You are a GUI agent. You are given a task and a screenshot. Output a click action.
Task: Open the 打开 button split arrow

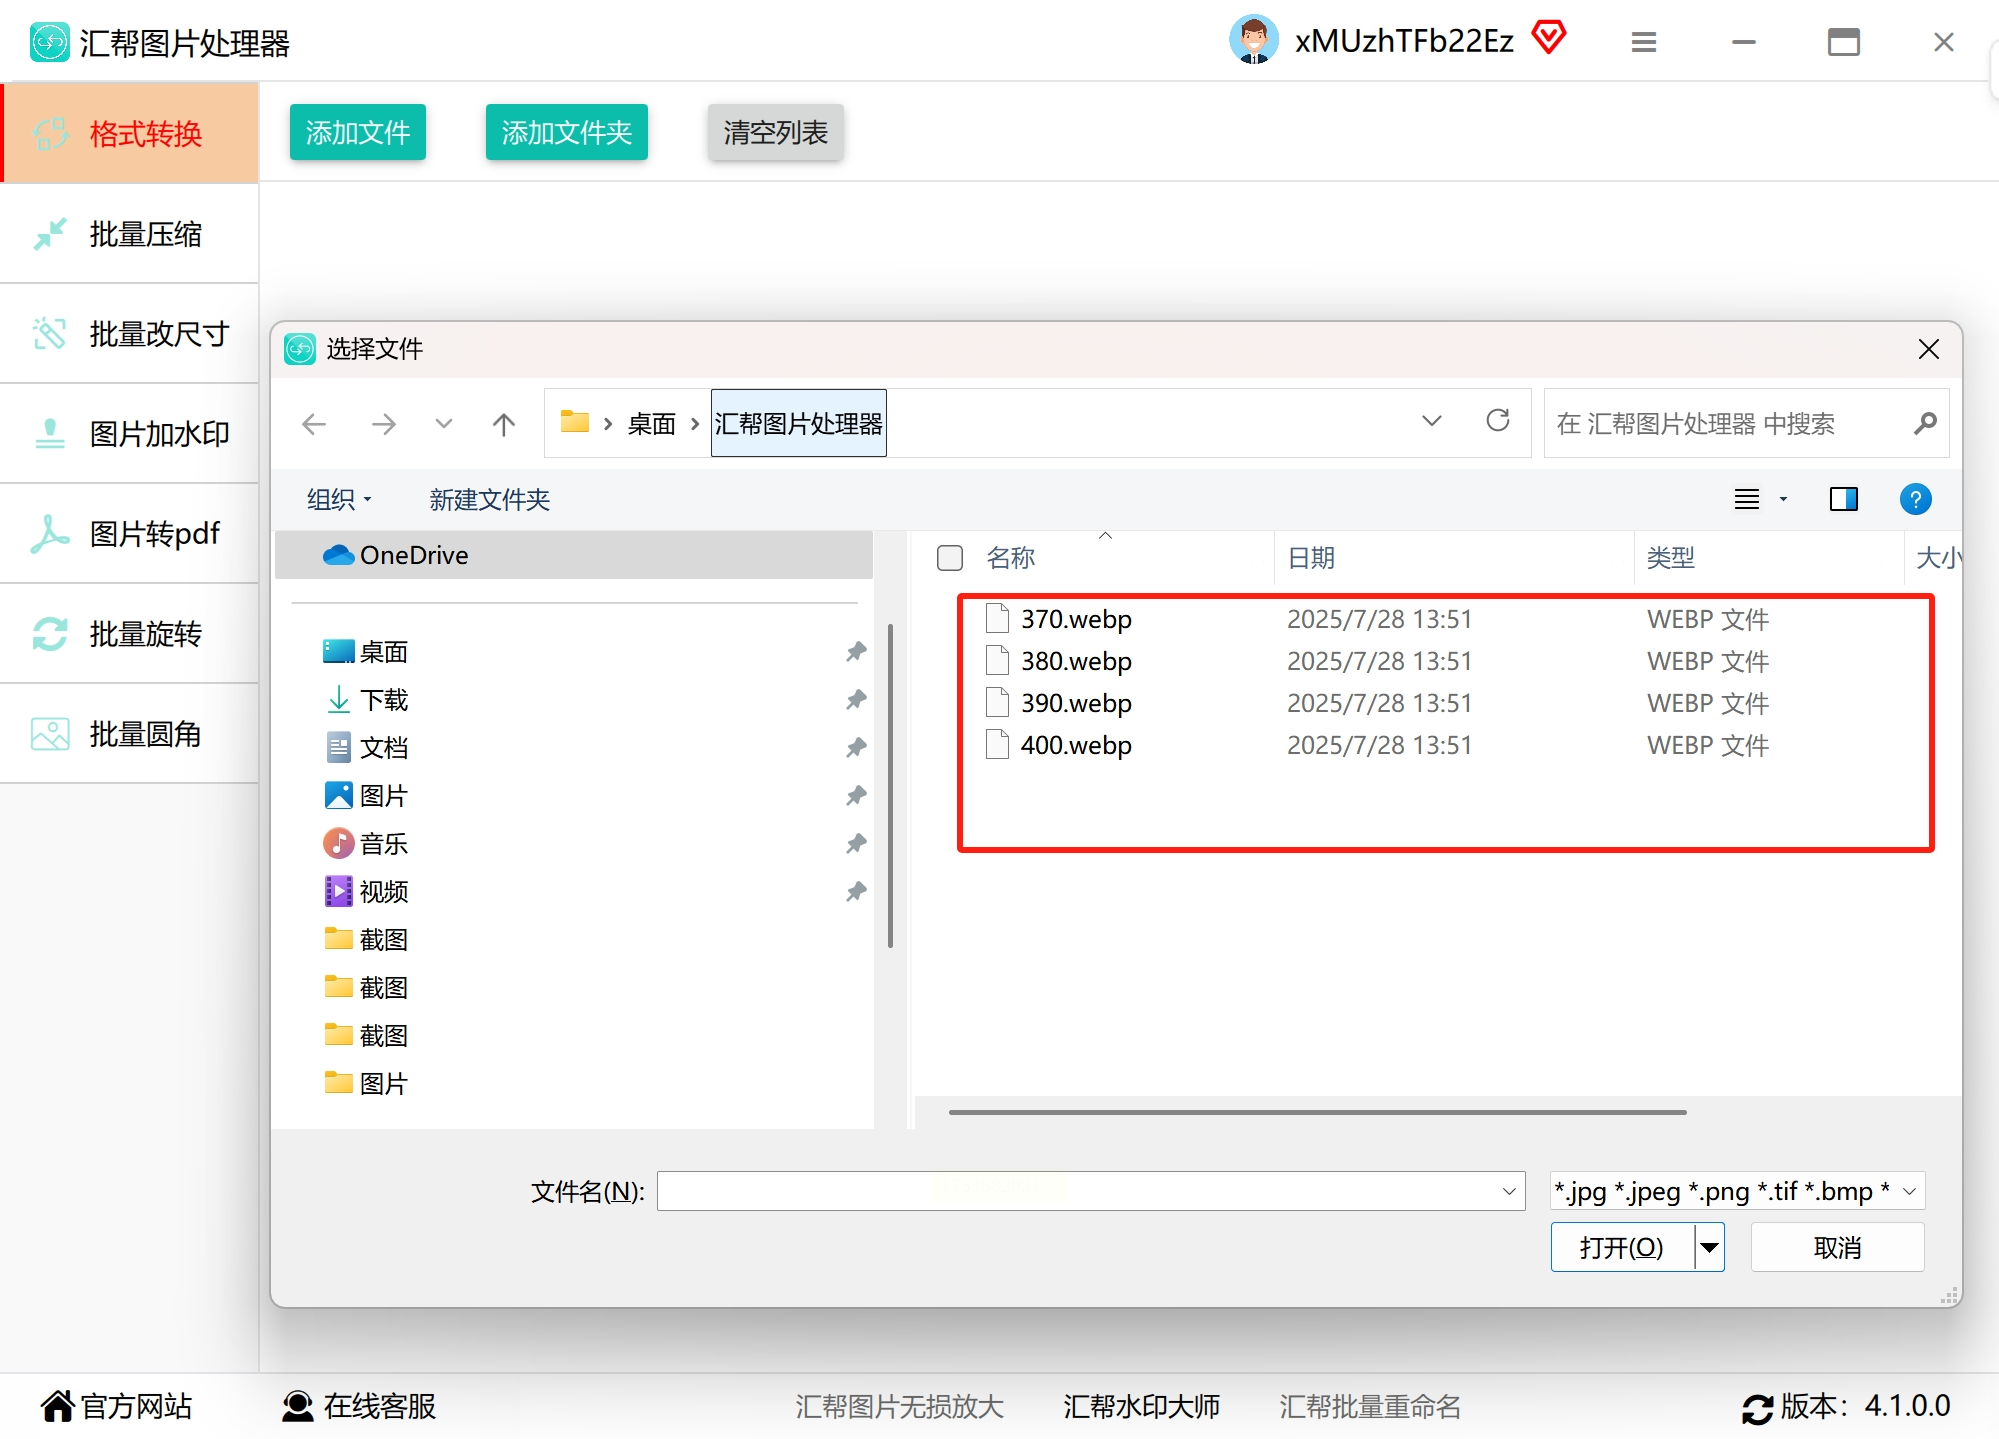(1710, 1247)
